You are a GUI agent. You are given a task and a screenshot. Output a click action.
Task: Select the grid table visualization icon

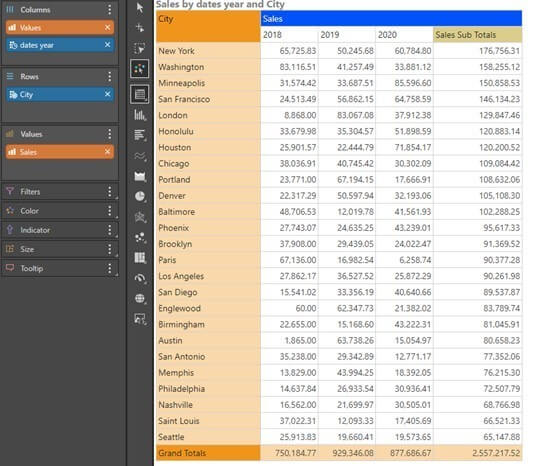140,94
